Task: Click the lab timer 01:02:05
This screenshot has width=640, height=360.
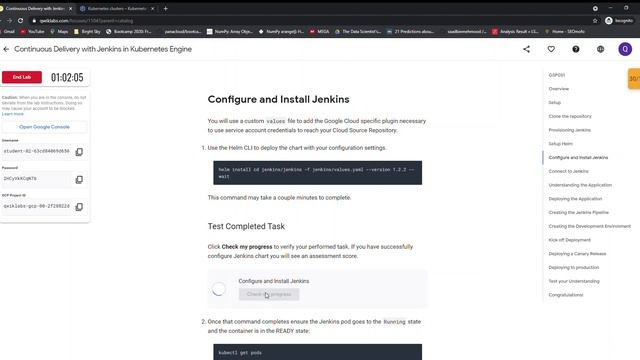Action: coord(67,77)
